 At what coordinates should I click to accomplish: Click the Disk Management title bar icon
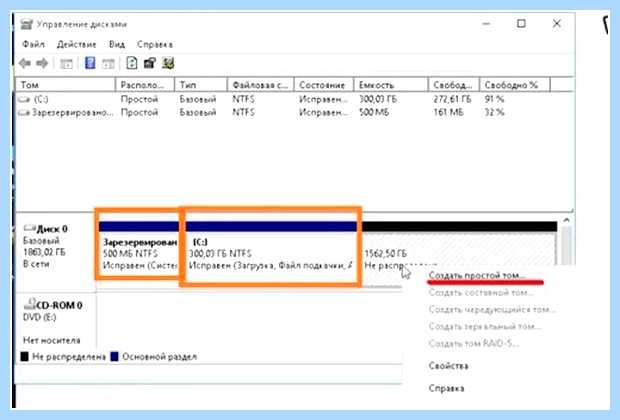pos(26,24)
